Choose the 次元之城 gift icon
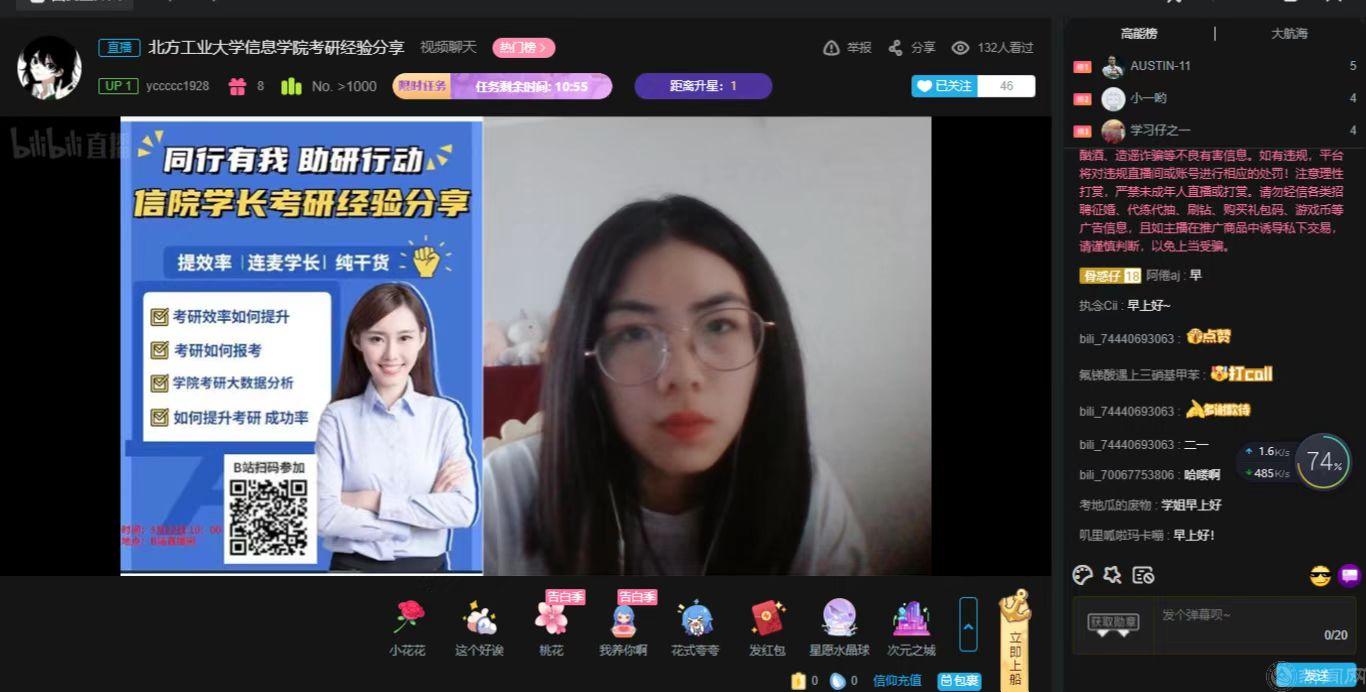 pos(911,619)
